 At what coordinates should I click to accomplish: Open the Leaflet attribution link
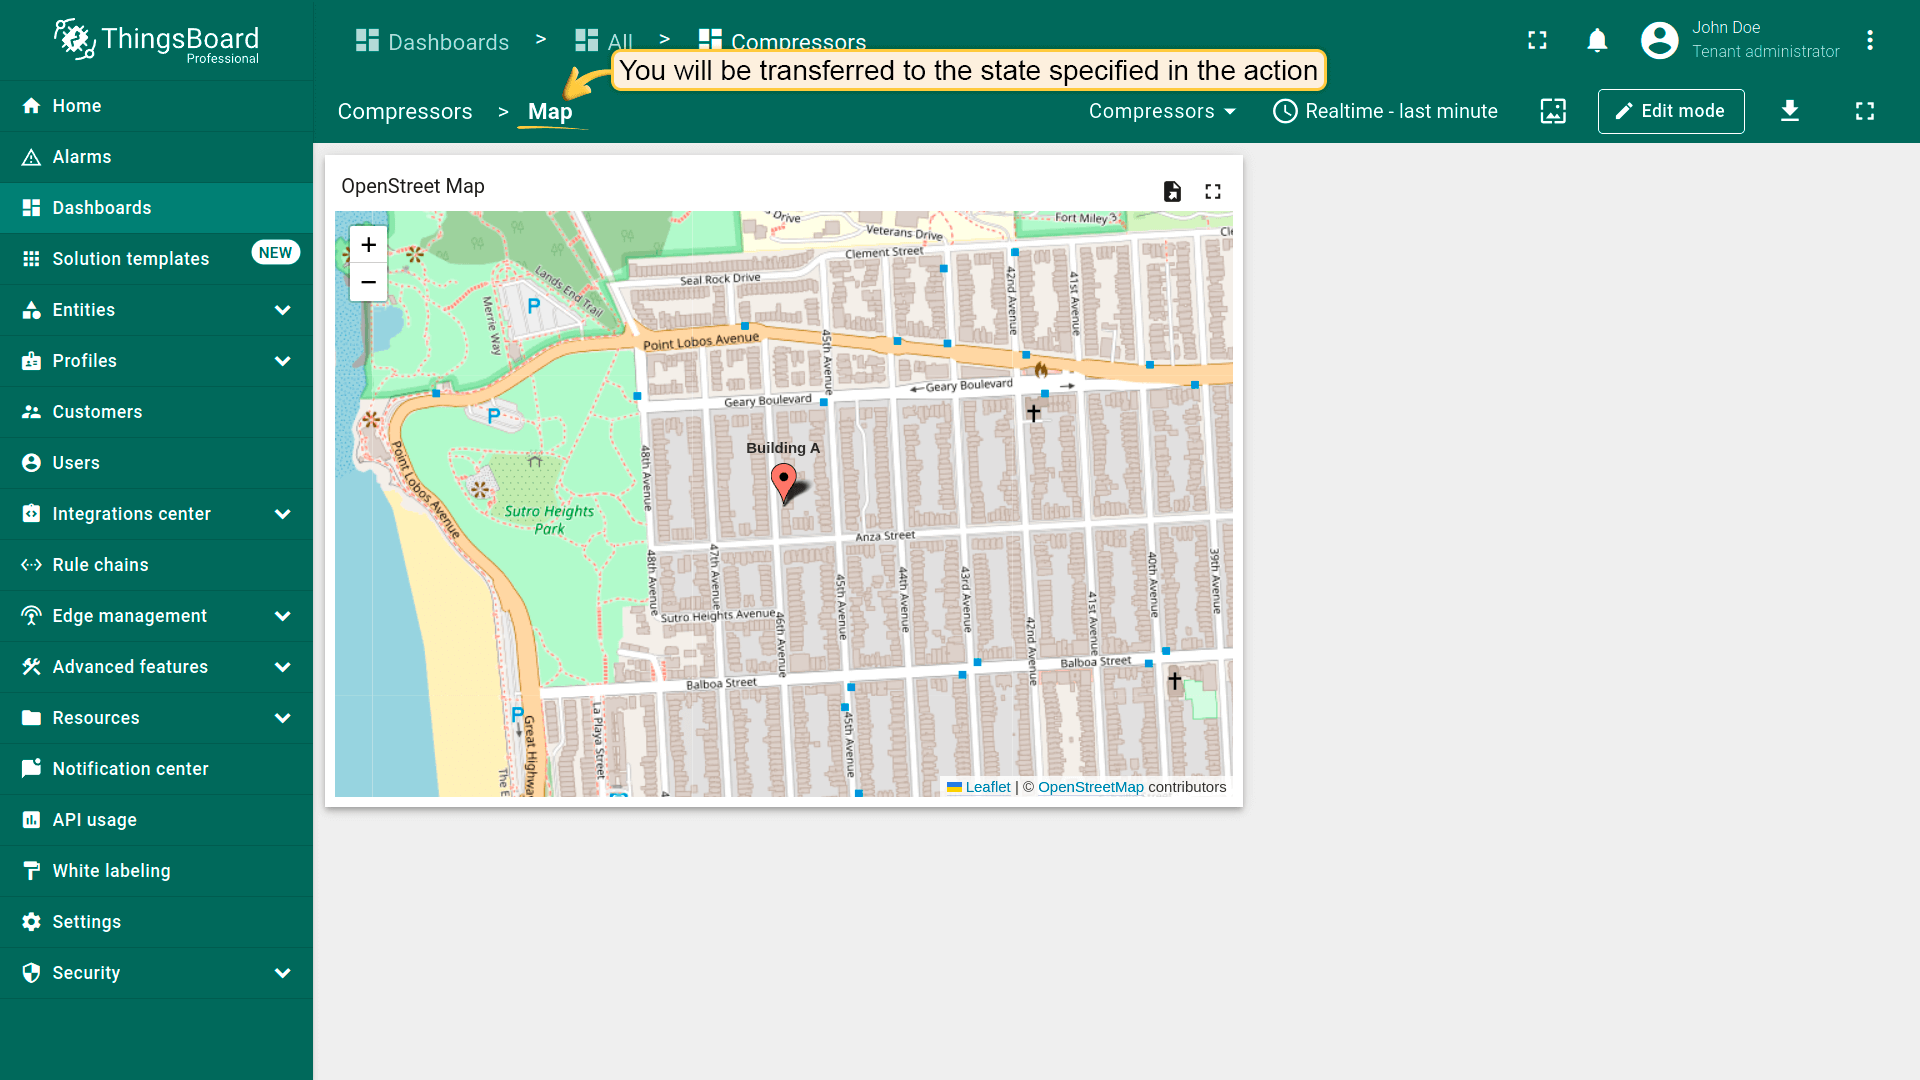(x=987, y=787)
